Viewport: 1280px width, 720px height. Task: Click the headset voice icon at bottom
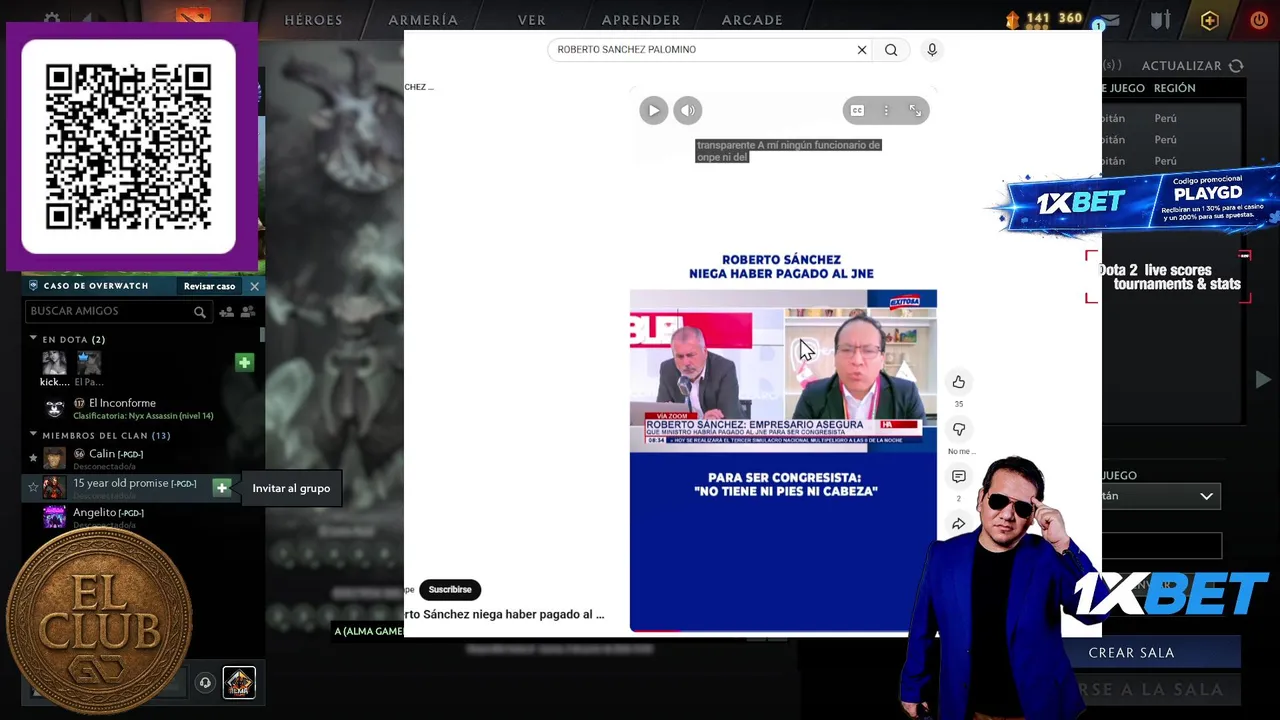click(205, 683)
